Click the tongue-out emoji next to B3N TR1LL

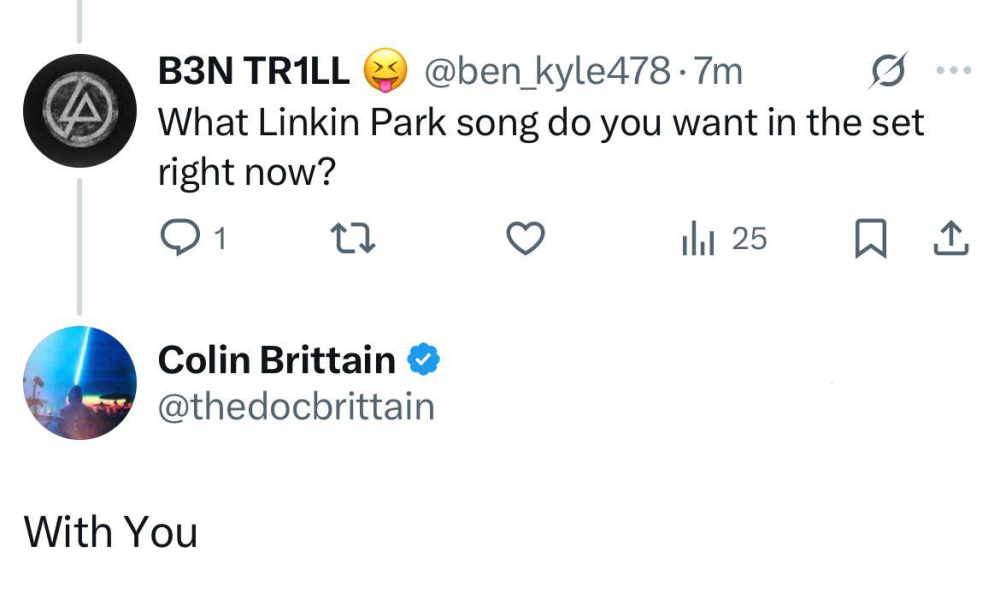(x=385, y=71)
